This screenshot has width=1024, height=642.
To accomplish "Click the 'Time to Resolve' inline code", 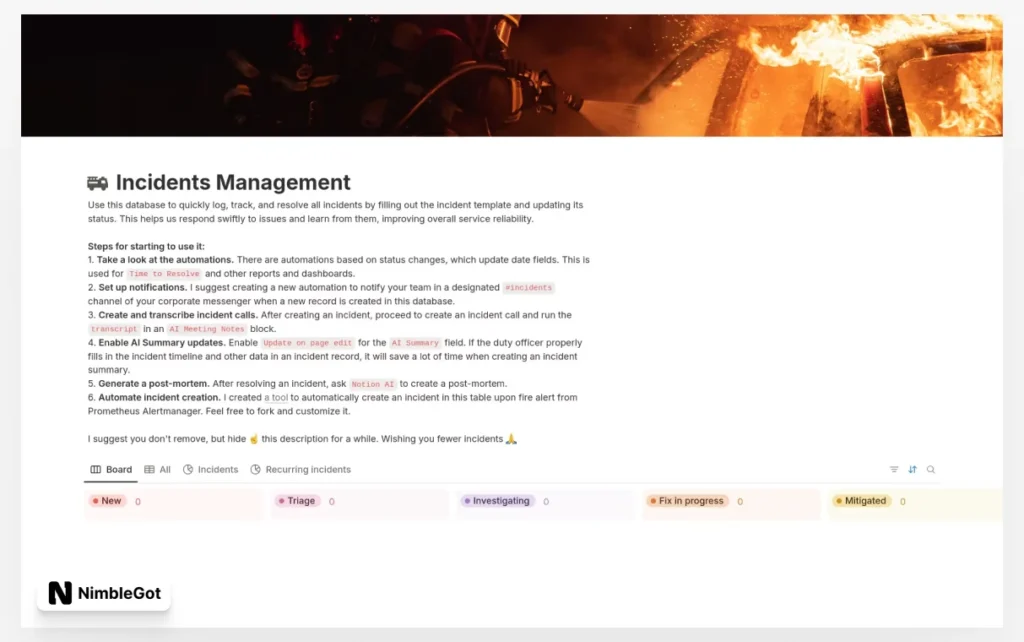I will pos(164,274).
